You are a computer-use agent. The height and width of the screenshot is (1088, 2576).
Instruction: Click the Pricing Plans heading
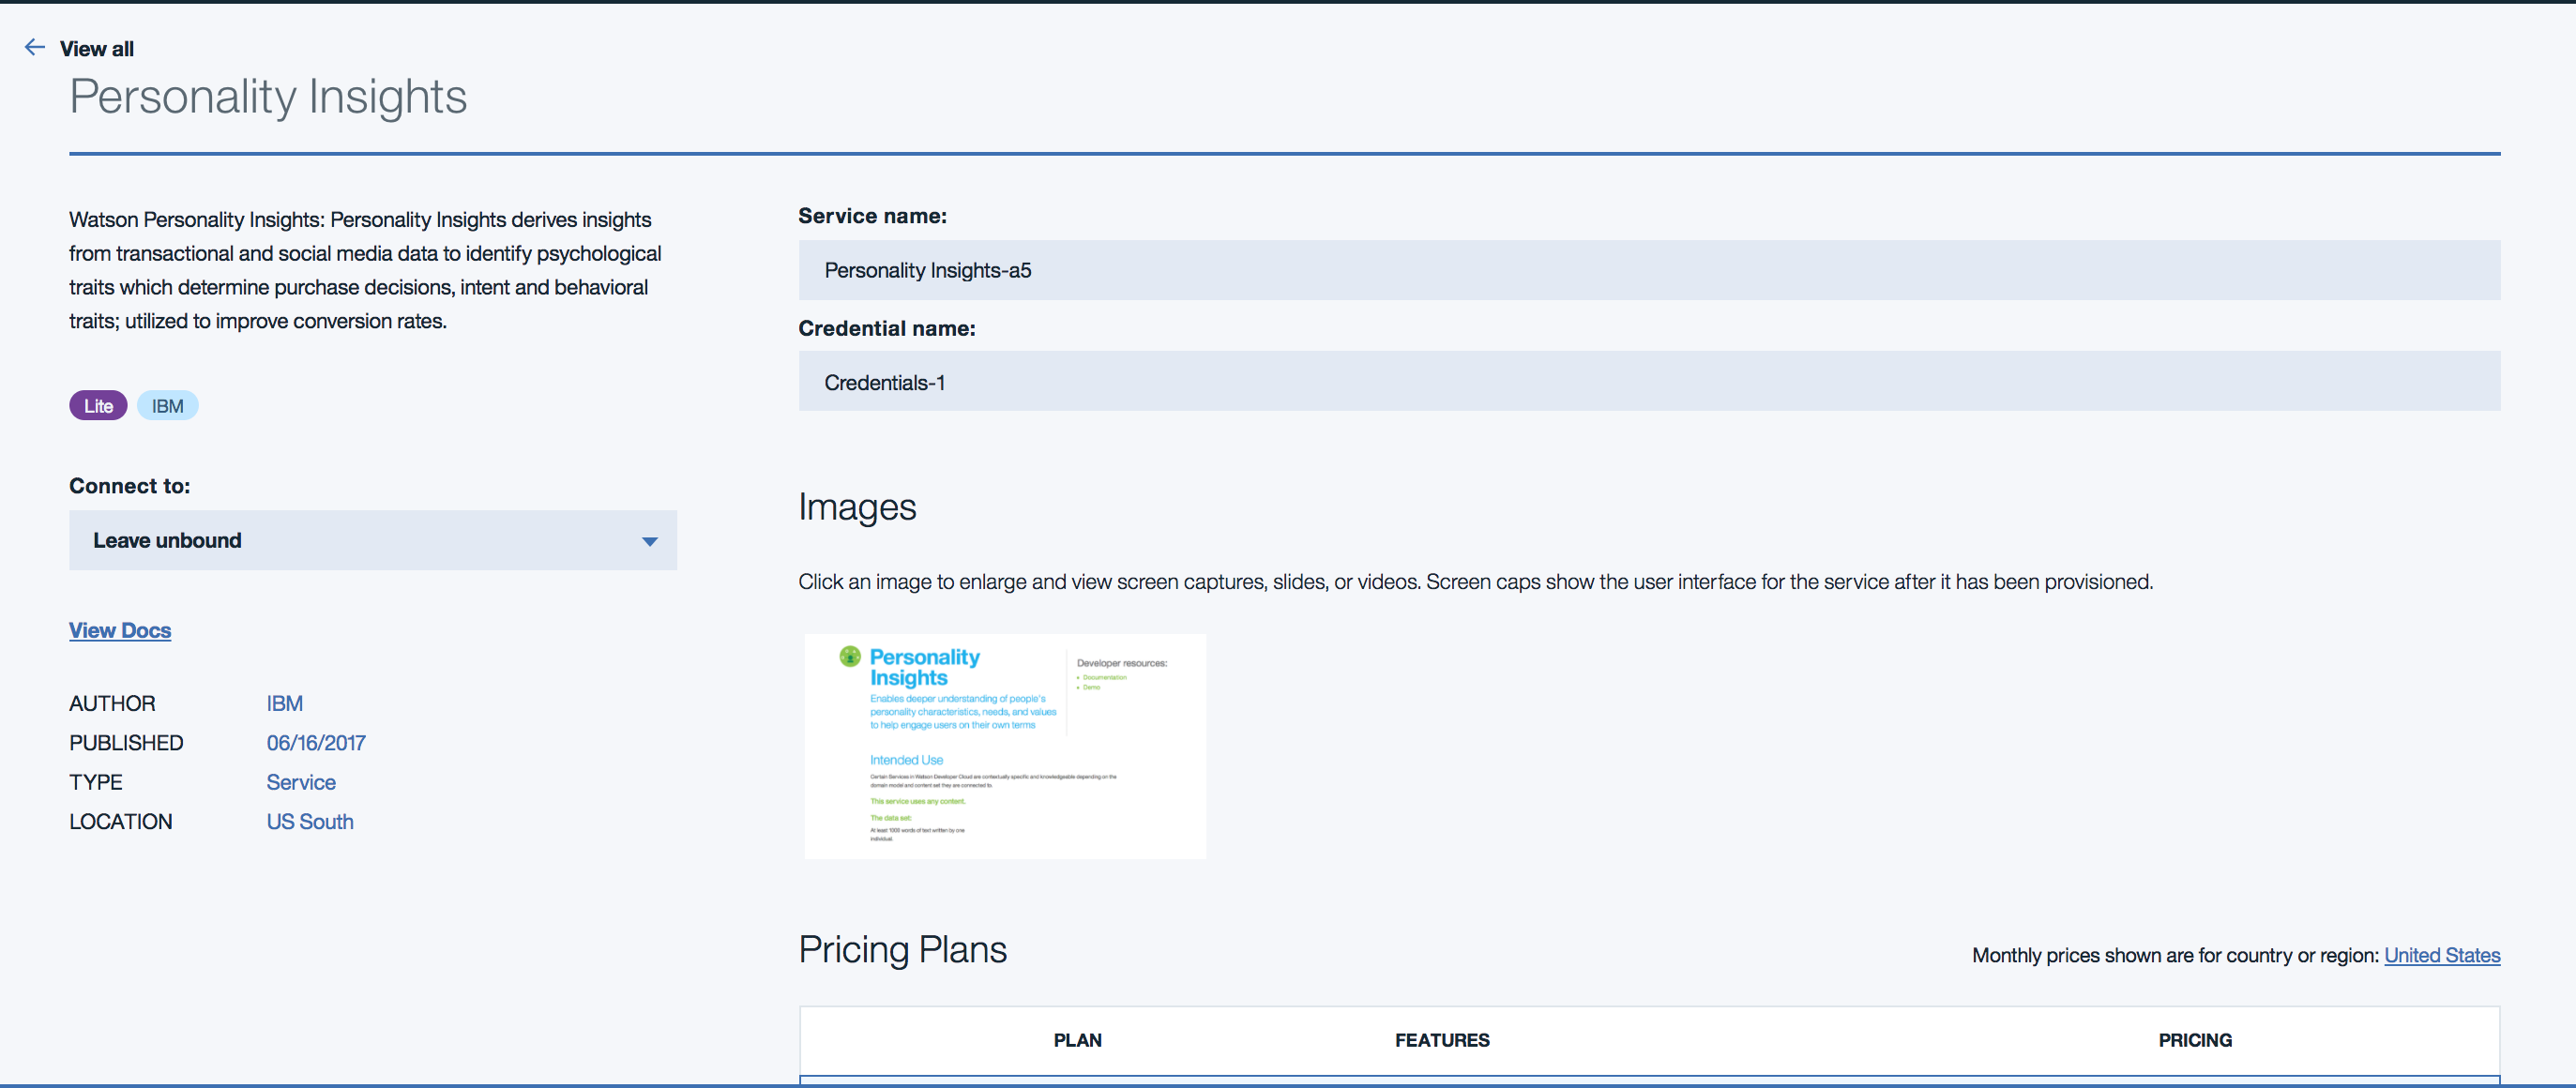point(902,950)
